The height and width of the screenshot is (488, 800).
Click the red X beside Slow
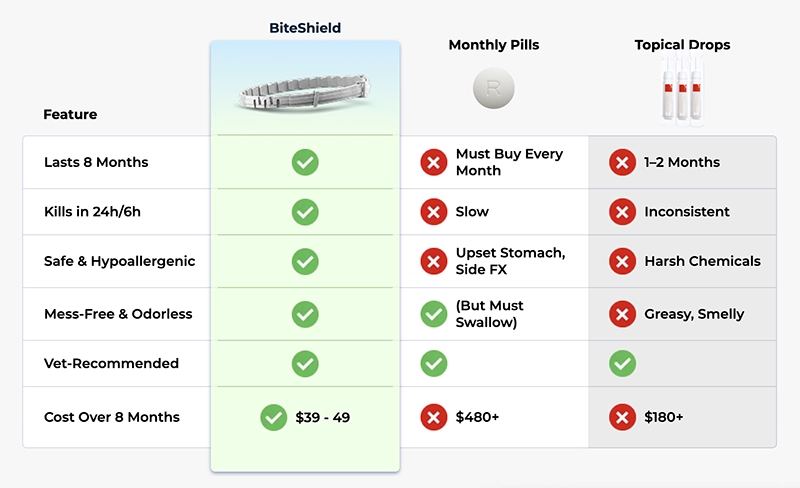point(433,212)
